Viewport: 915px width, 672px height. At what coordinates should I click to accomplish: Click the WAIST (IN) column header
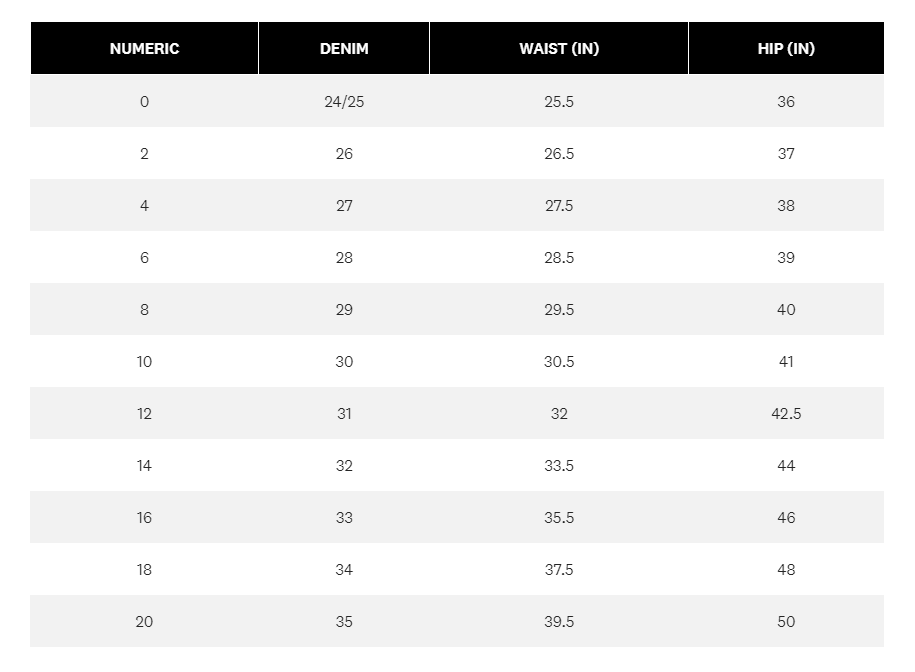point(559,48)
